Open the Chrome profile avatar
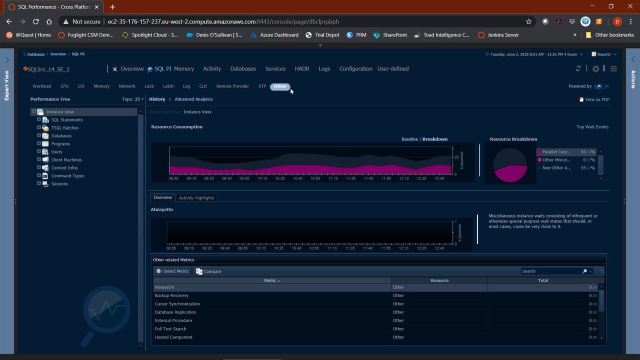This screenshot has height=360, width=640. [x=617, y=22]
